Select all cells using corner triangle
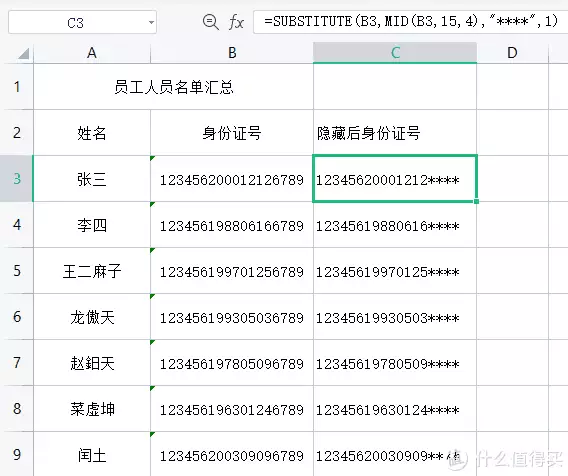 pos(24,54)
